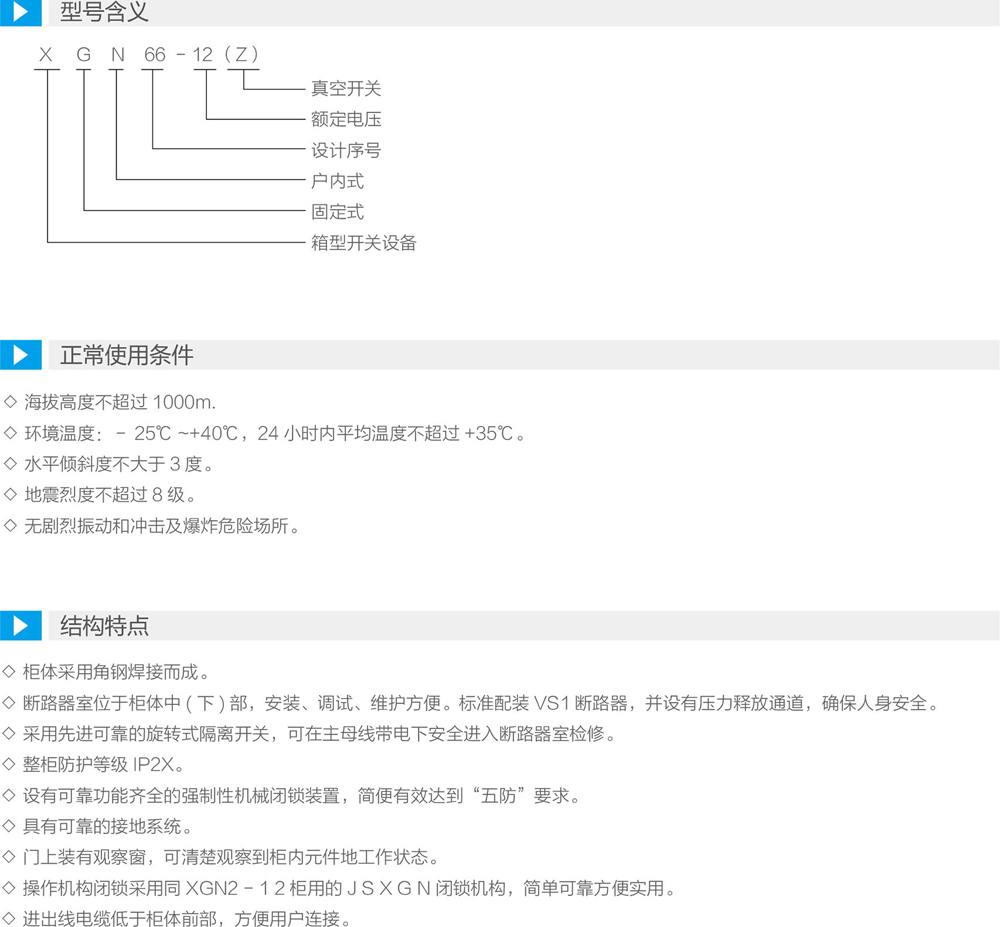
Task: Click the letter X in the model code
Action: tap(46, 55)
